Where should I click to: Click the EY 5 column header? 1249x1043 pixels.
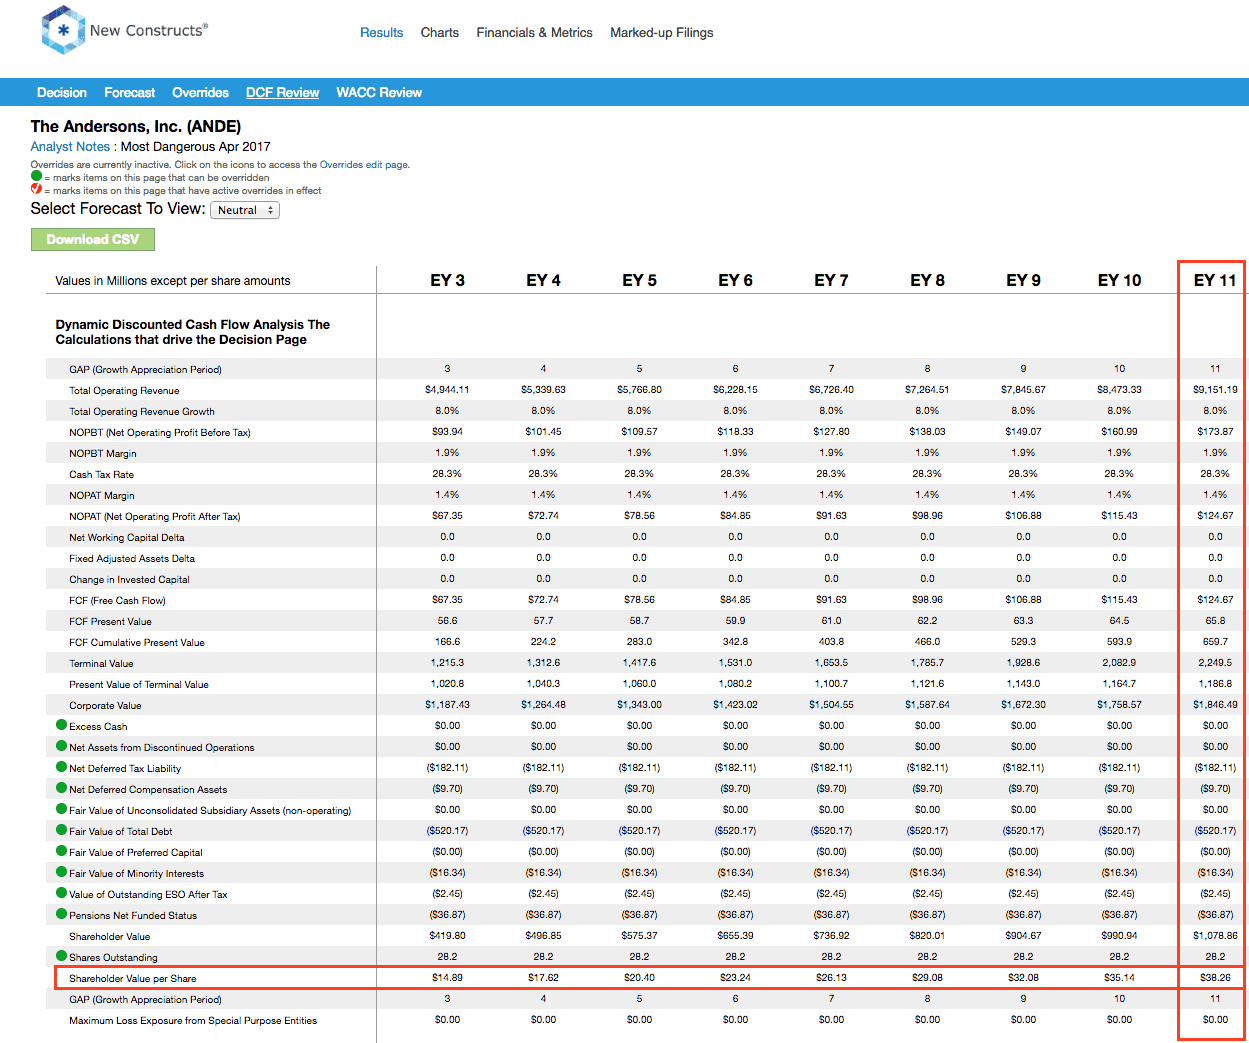tap(639, 280)
